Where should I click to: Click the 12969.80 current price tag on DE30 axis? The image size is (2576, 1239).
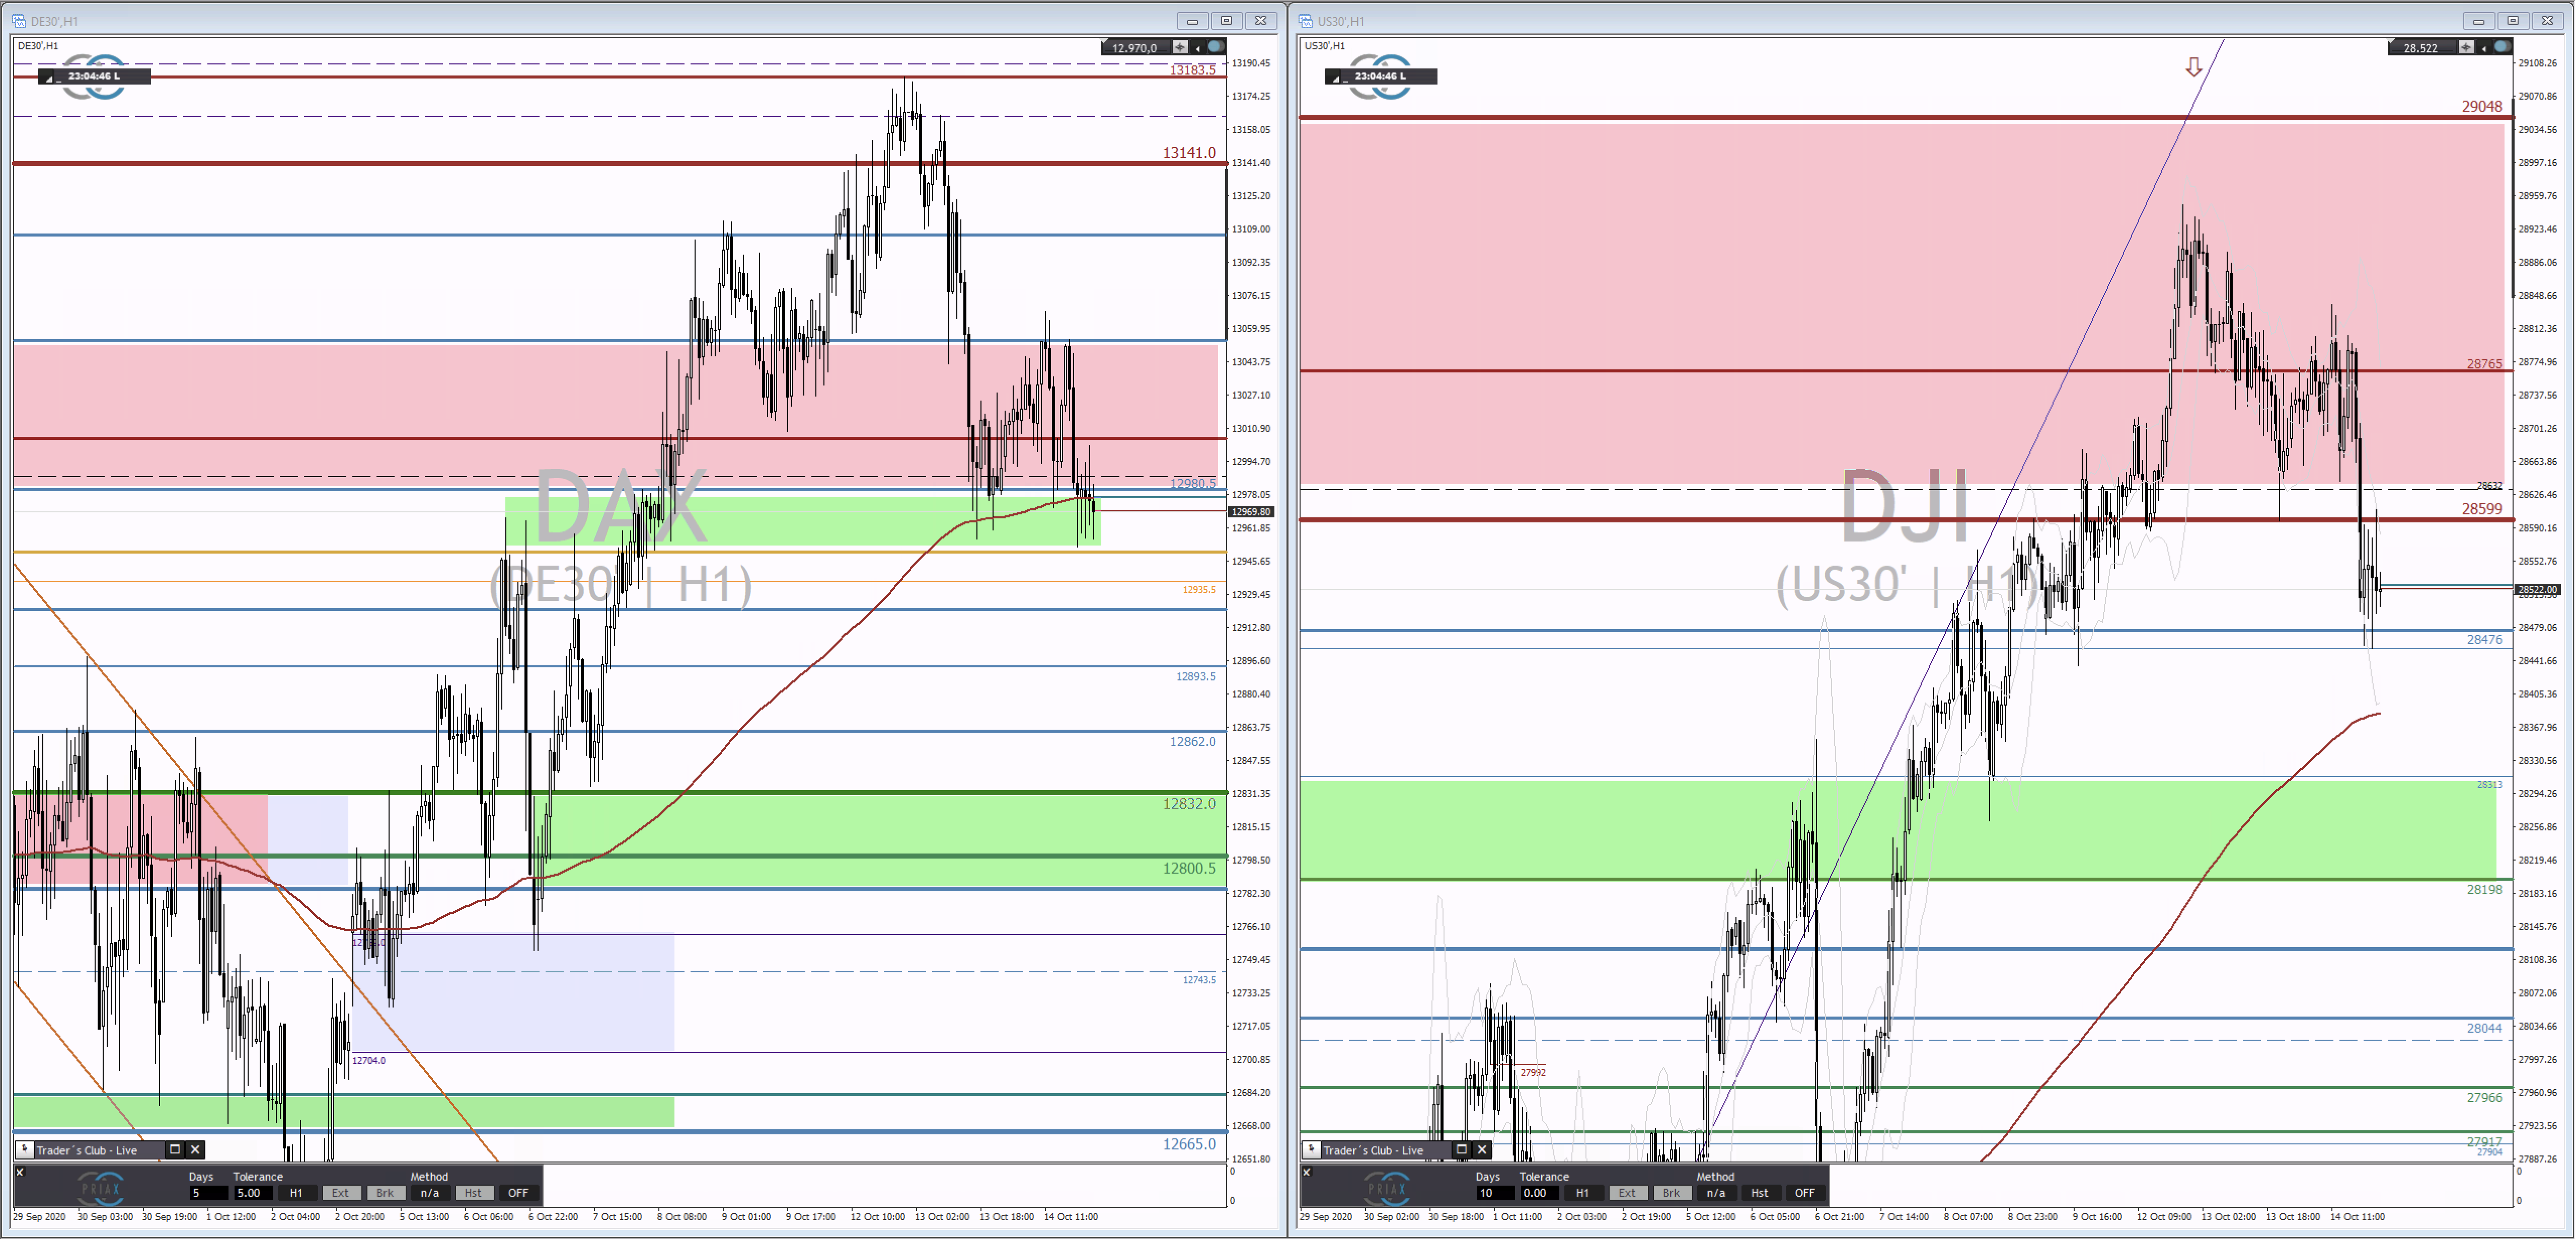[1251, 511]
